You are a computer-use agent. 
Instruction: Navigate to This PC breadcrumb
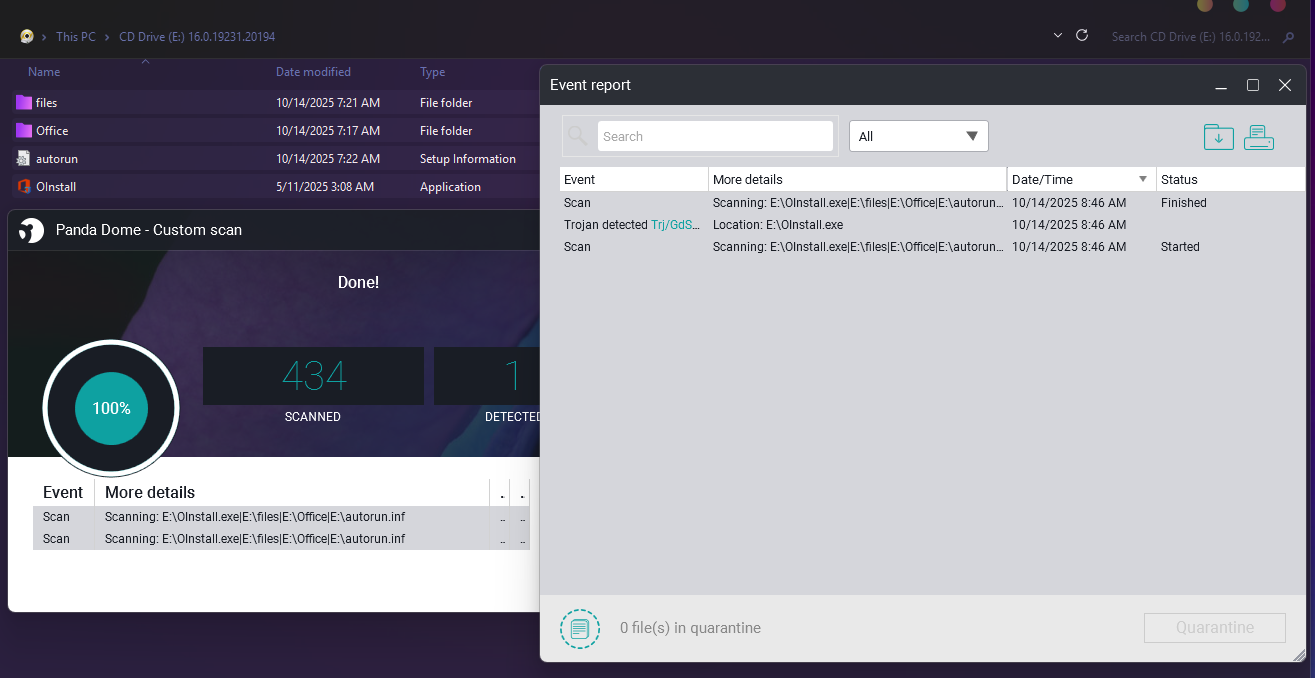[76, 37]
